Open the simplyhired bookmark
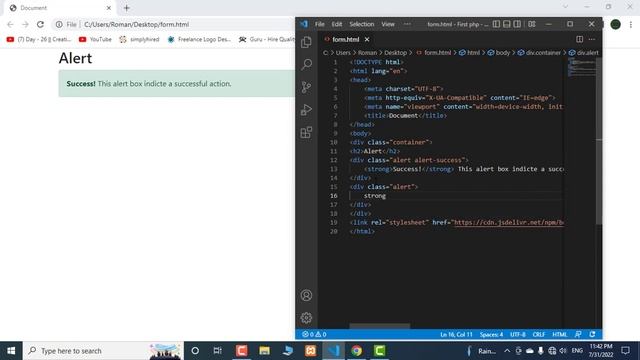Screen dimensions: 640x360 [x=140, y=39]
